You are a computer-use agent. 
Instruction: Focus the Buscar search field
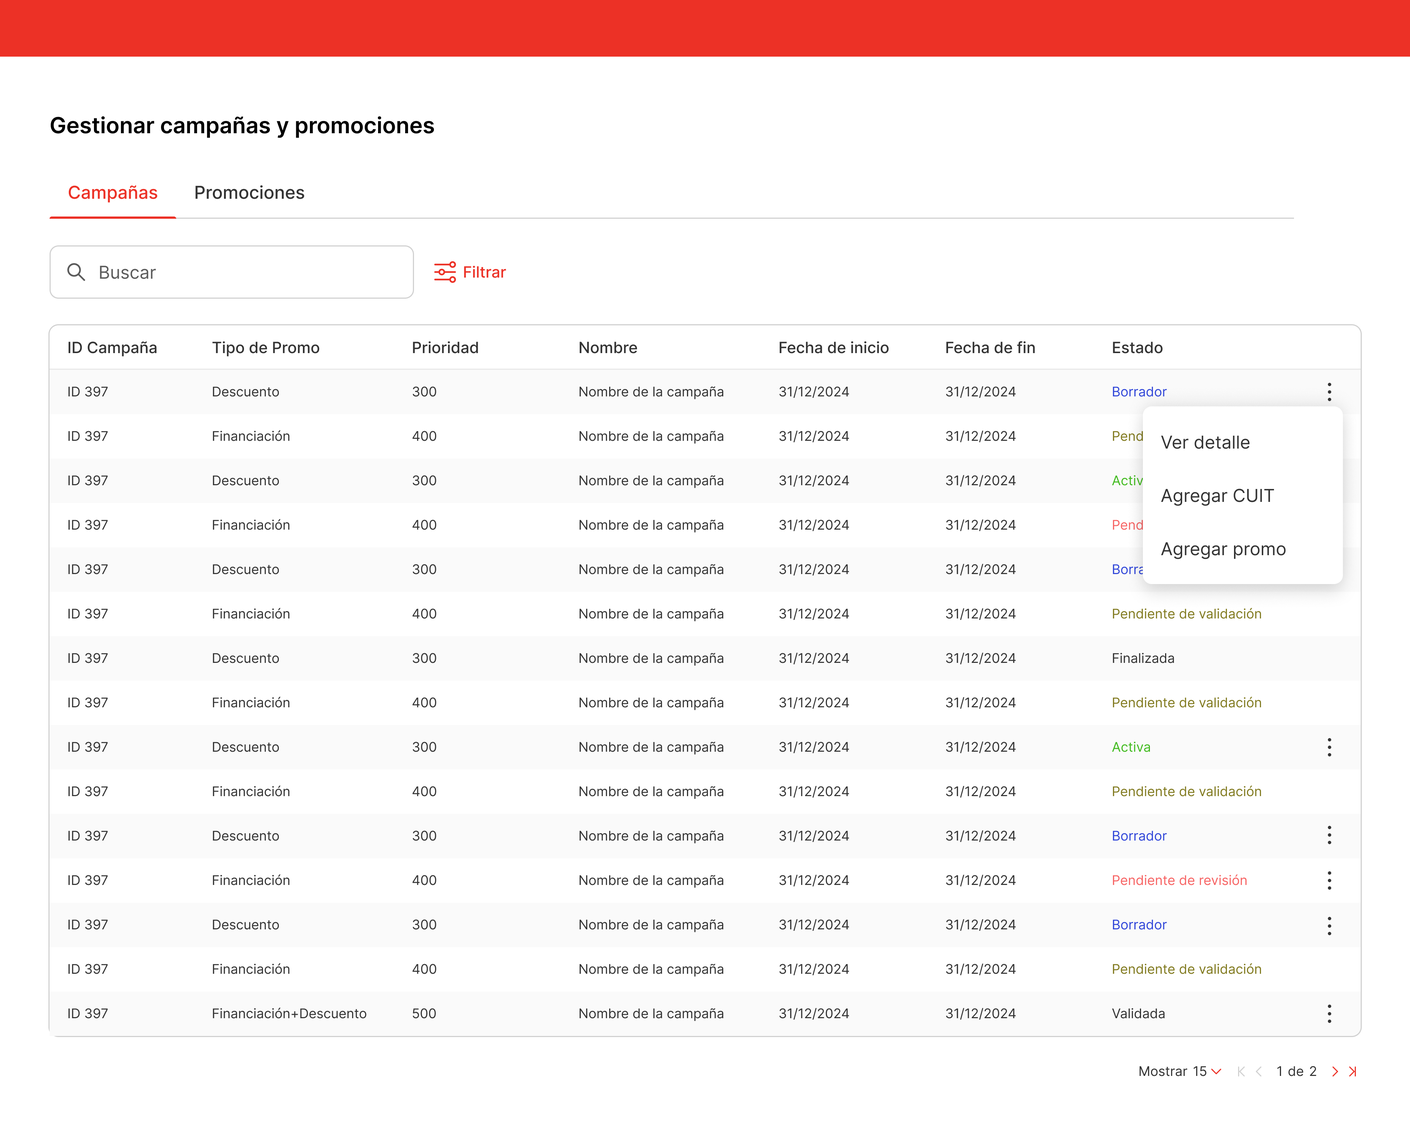(x=232, y=272)
